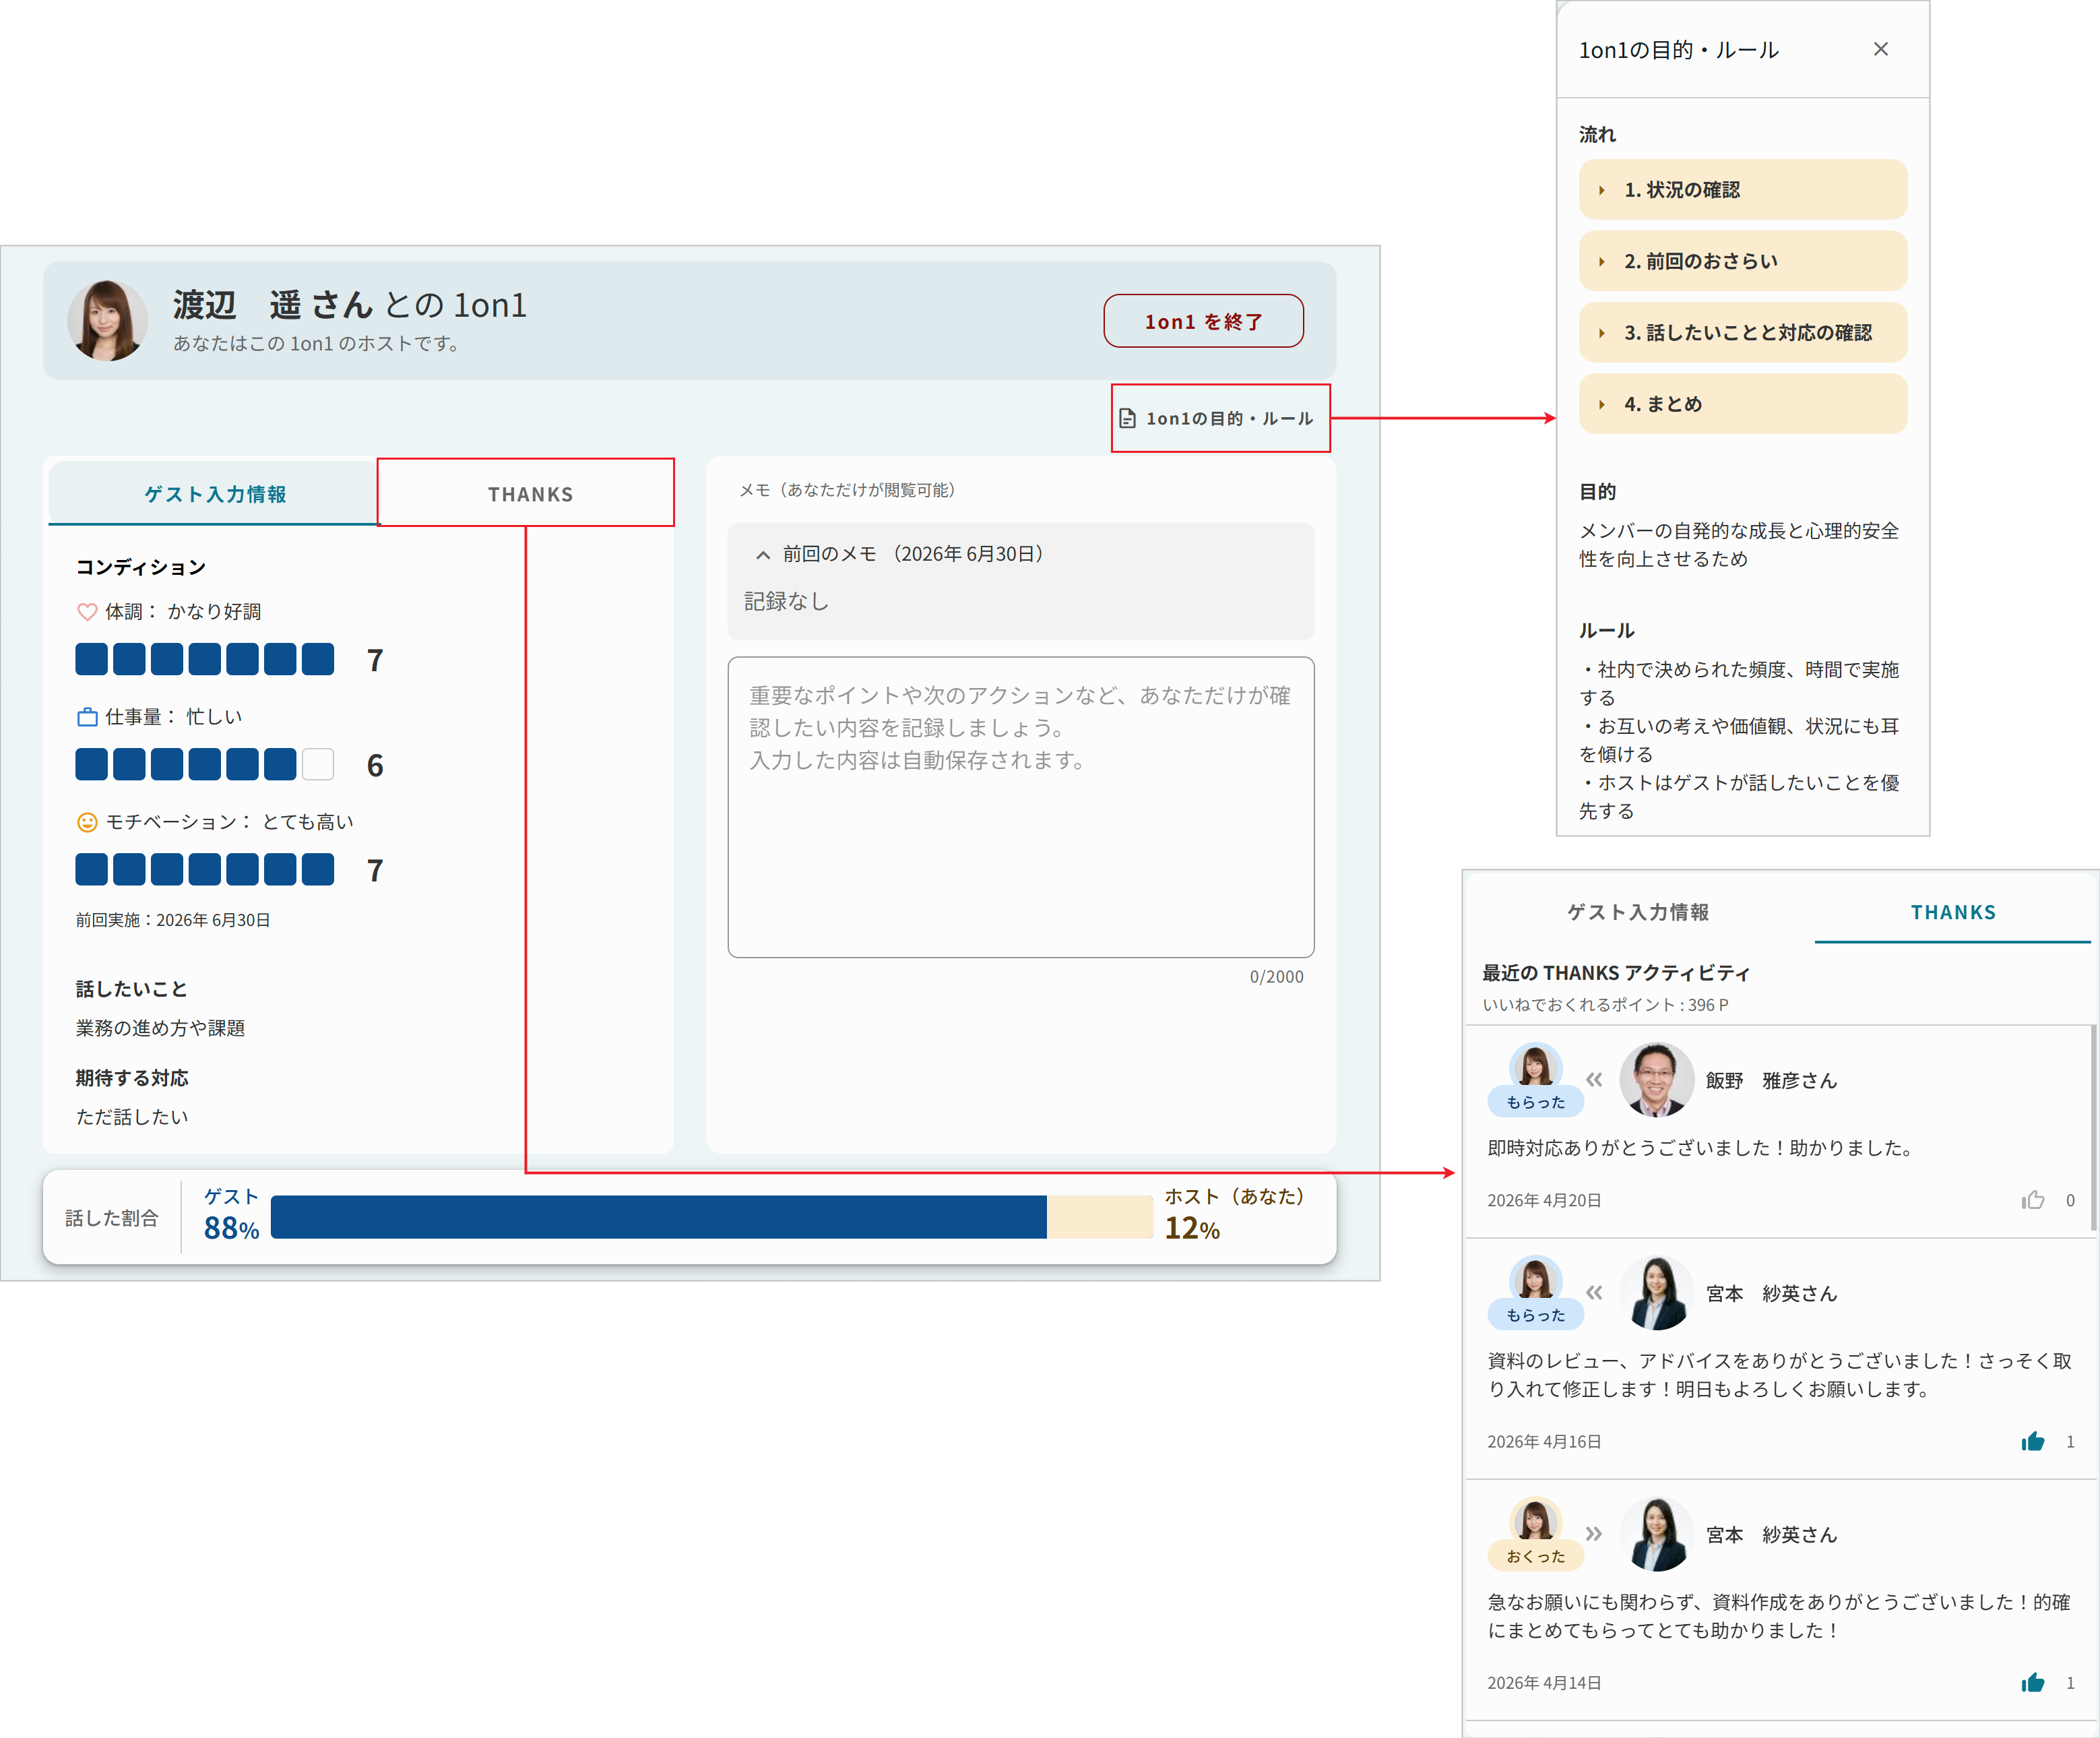Viewport: 2100px width, 1738px height.
Task: Click the 記録なし text in previous memo
Action: pos(786,601)
